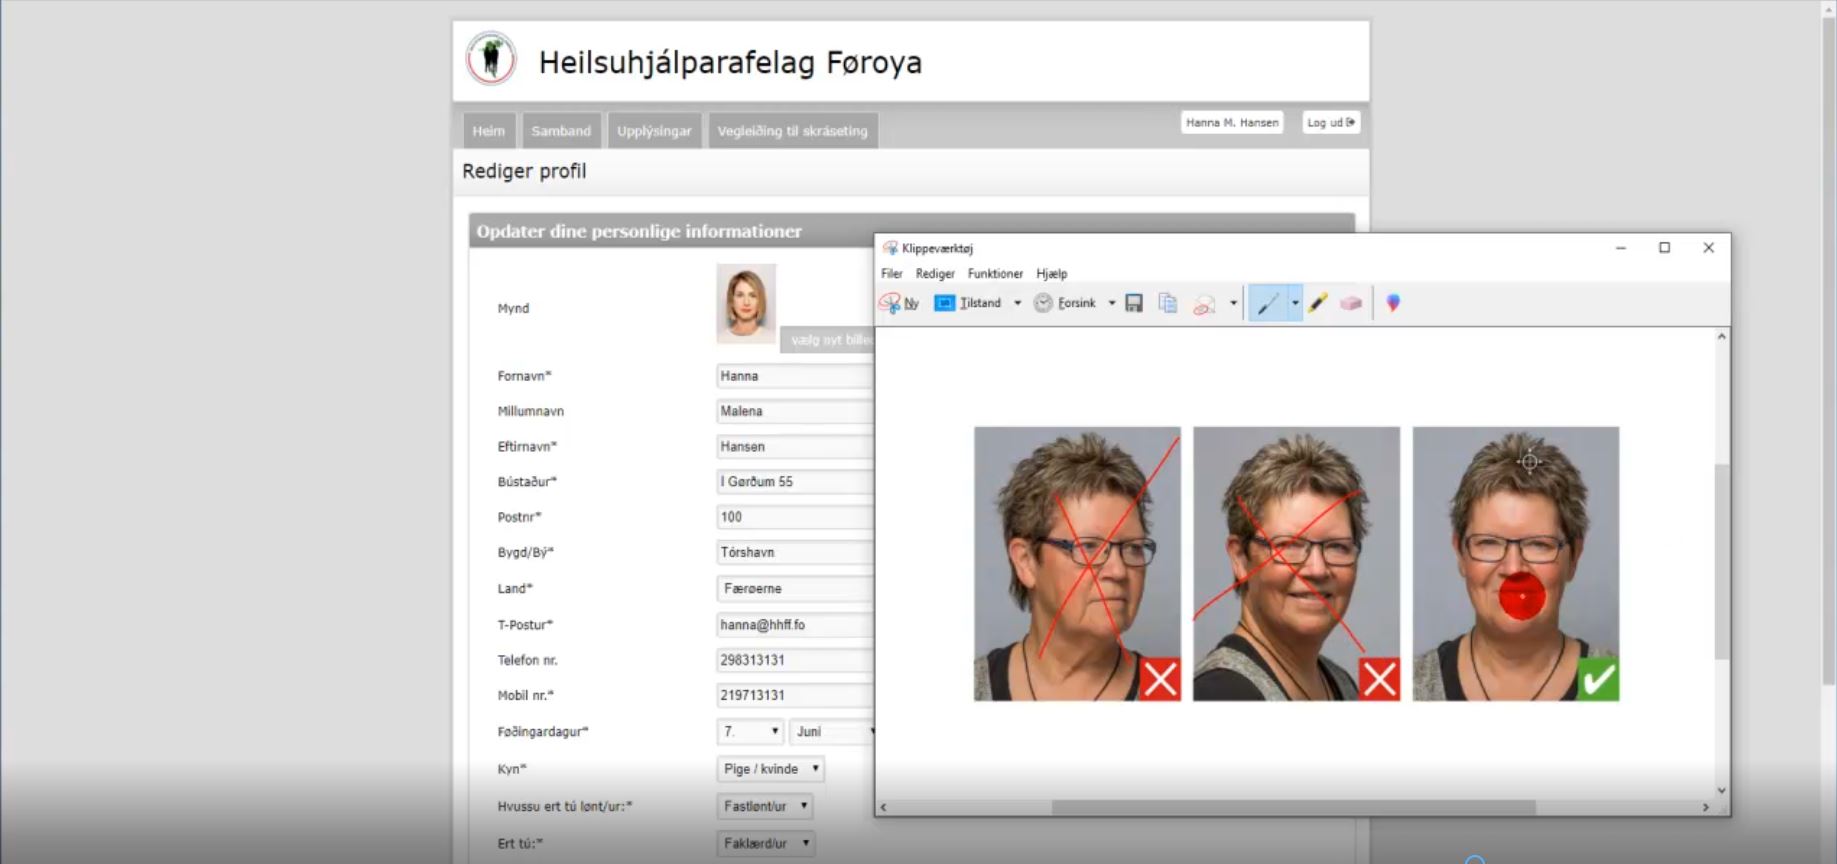1837x864 pixels.
Task: Open the birth month dropdown showing Juni
Action: [832, 732]
